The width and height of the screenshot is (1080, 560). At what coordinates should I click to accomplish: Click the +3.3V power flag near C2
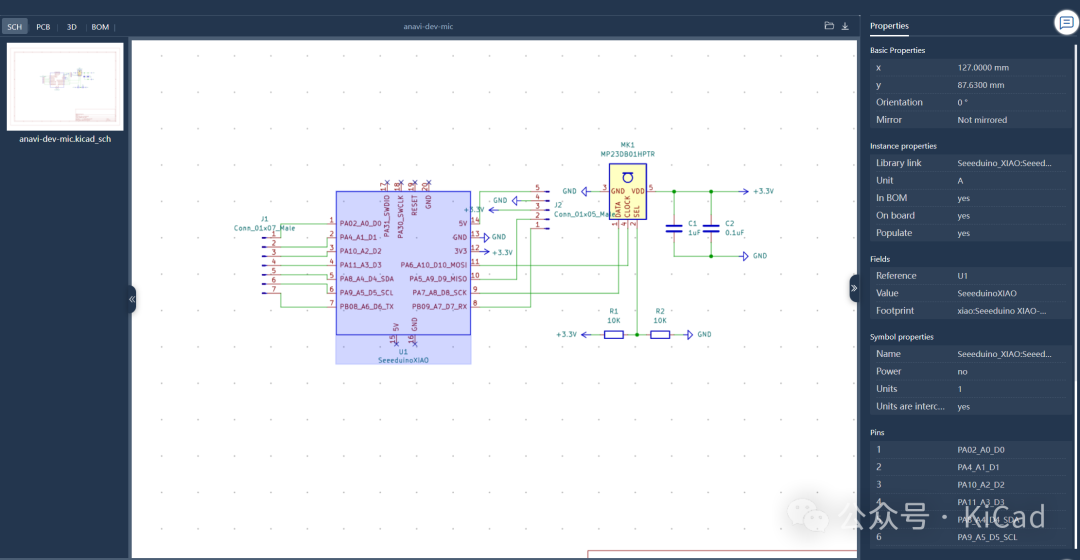757,191
